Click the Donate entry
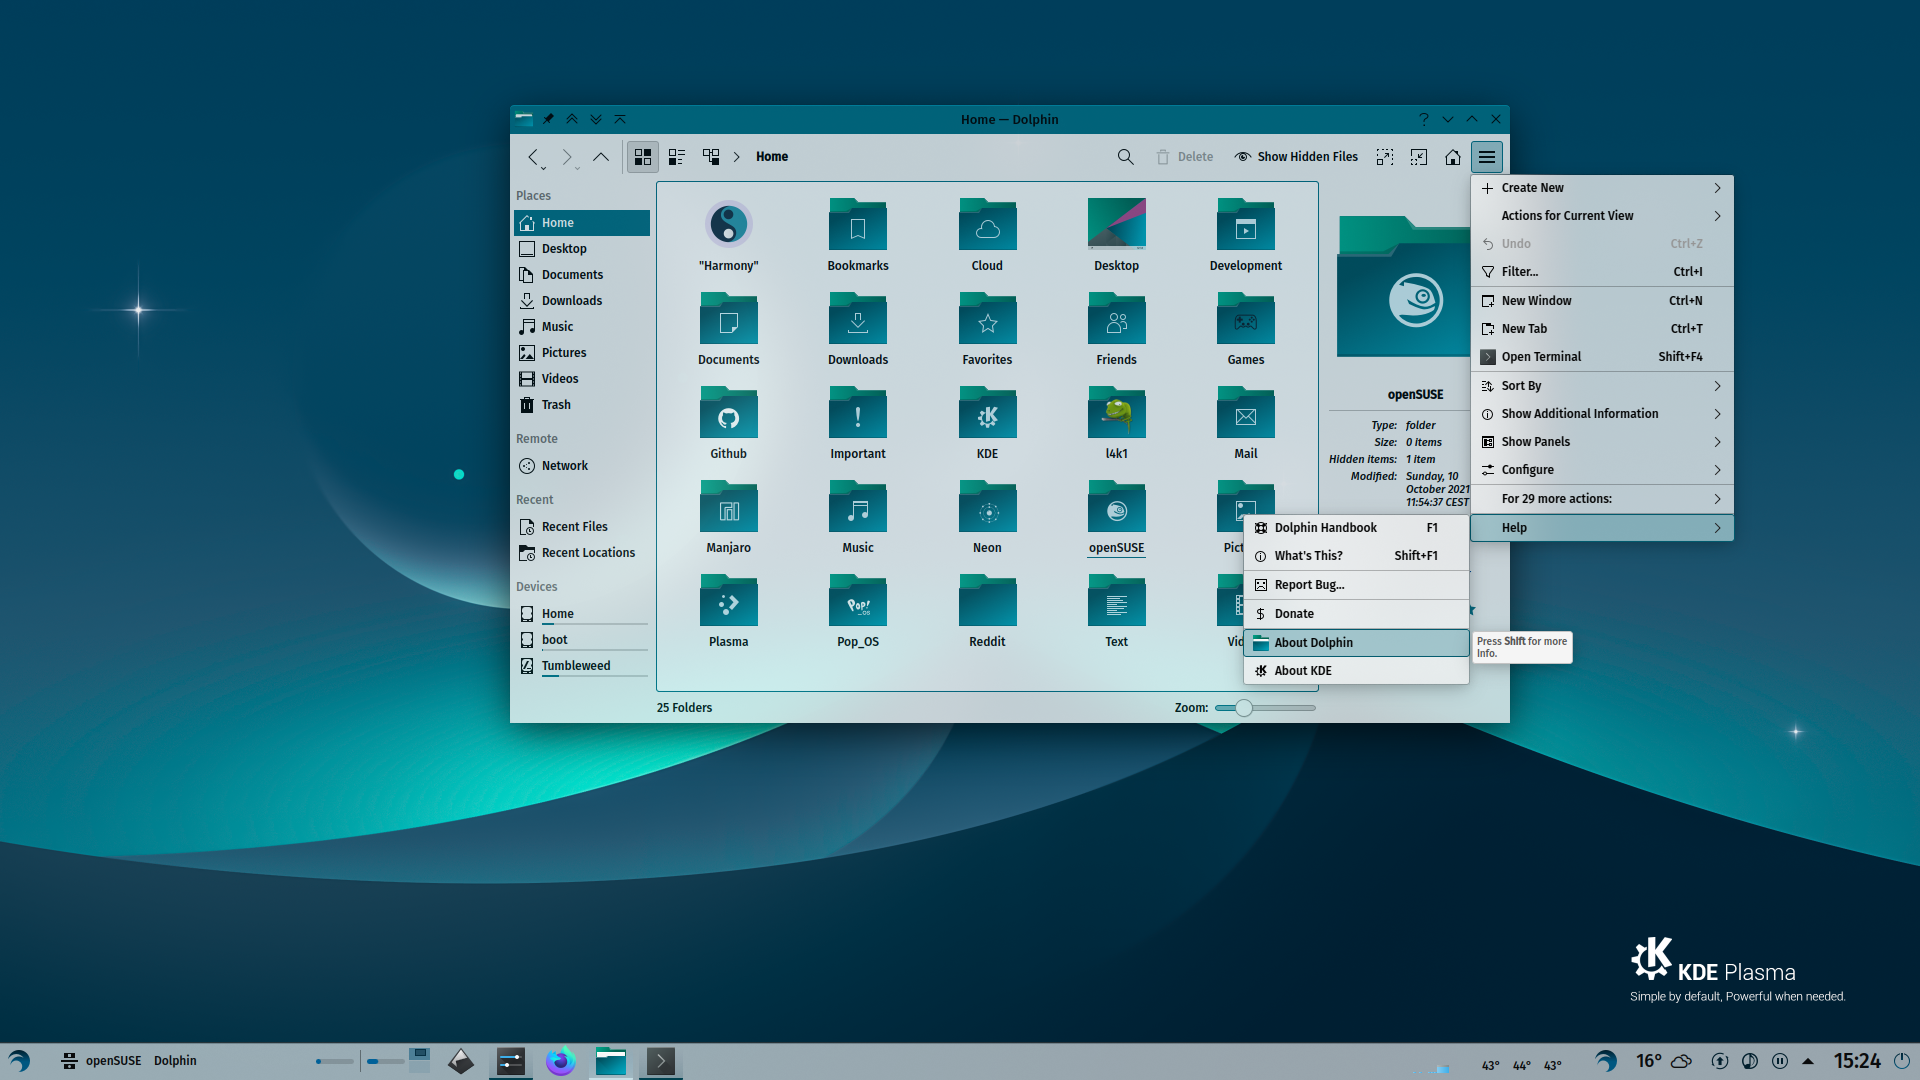 1356,614
